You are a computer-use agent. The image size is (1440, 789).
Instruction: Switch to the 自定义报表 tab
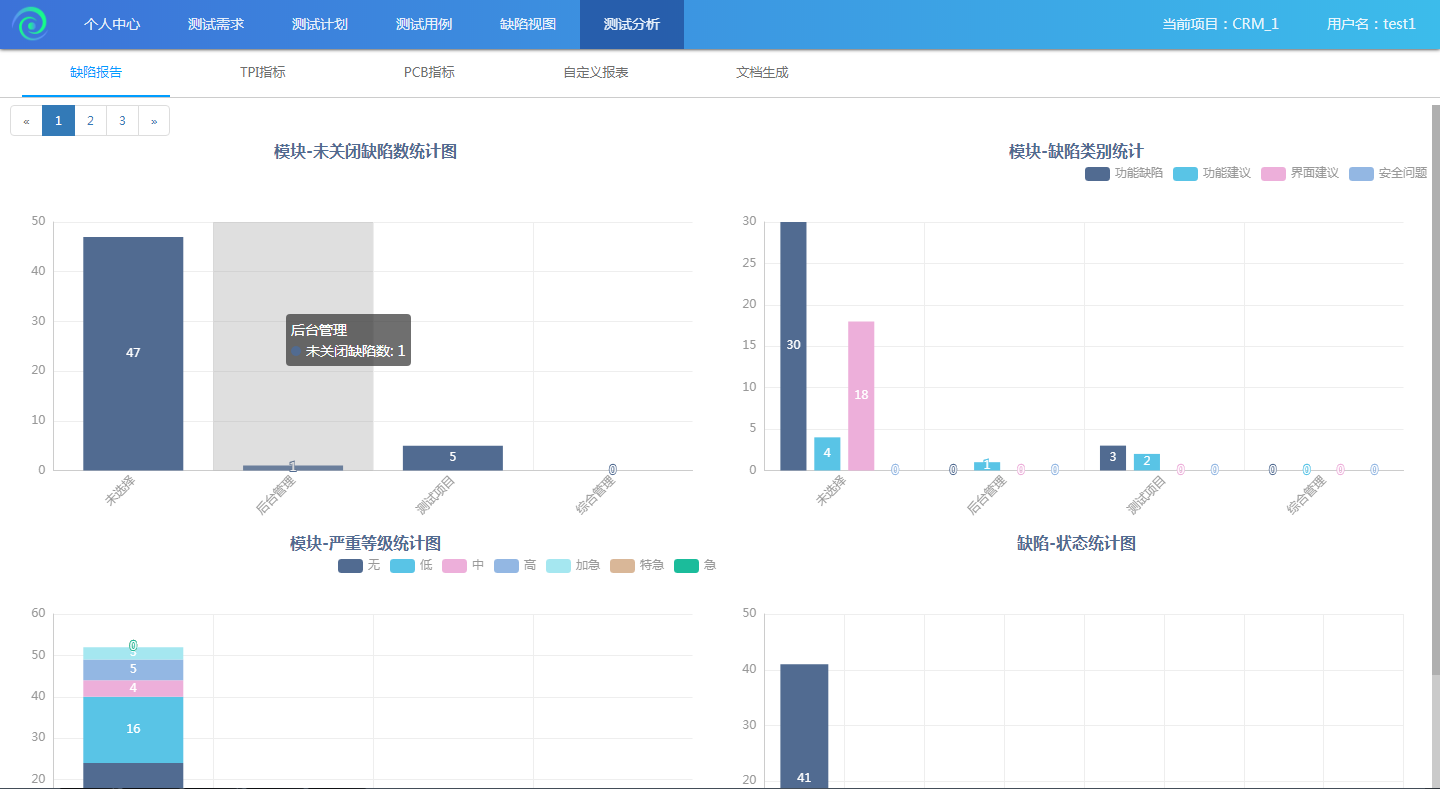pyautogui.click(x=596, y=72)
